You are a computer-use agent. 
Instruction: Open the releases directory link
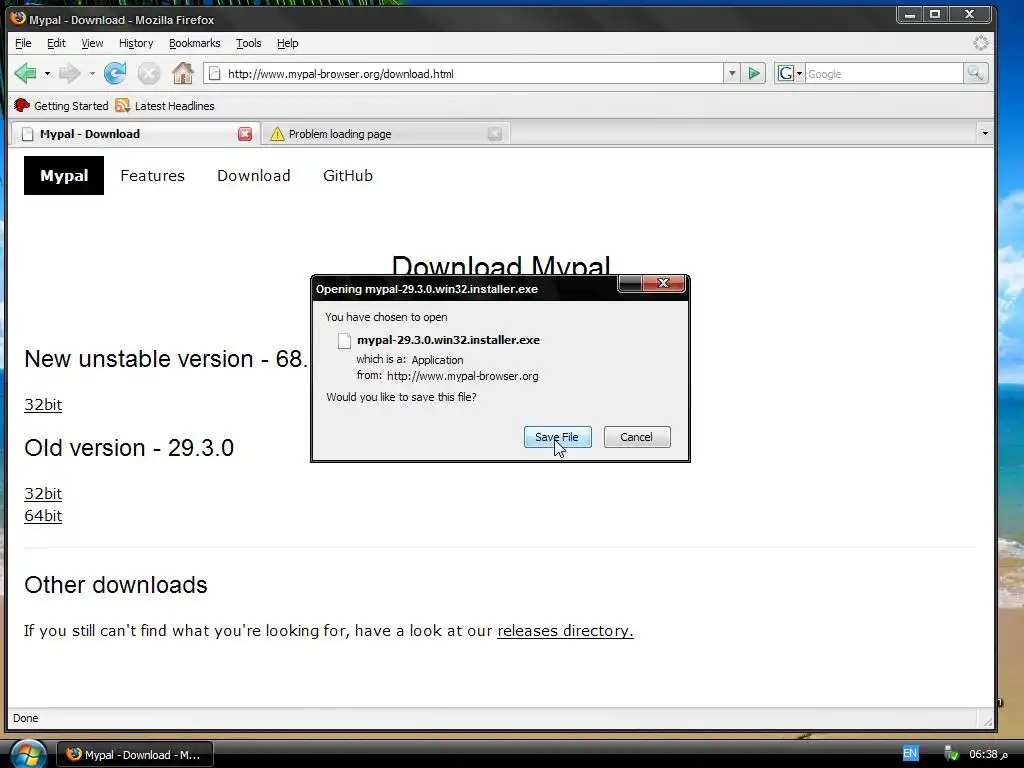pos(565,631)
